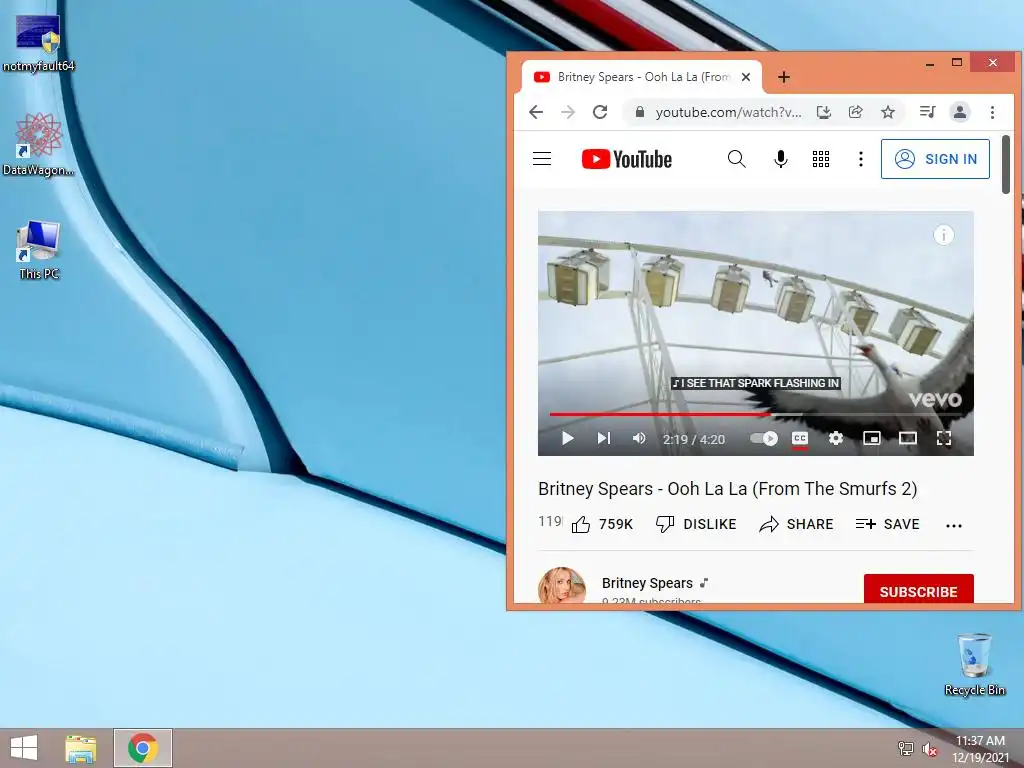This screenshot has width=1024, height=768.
Task: Show video info card icon
Action: click(x=944, y=235)
